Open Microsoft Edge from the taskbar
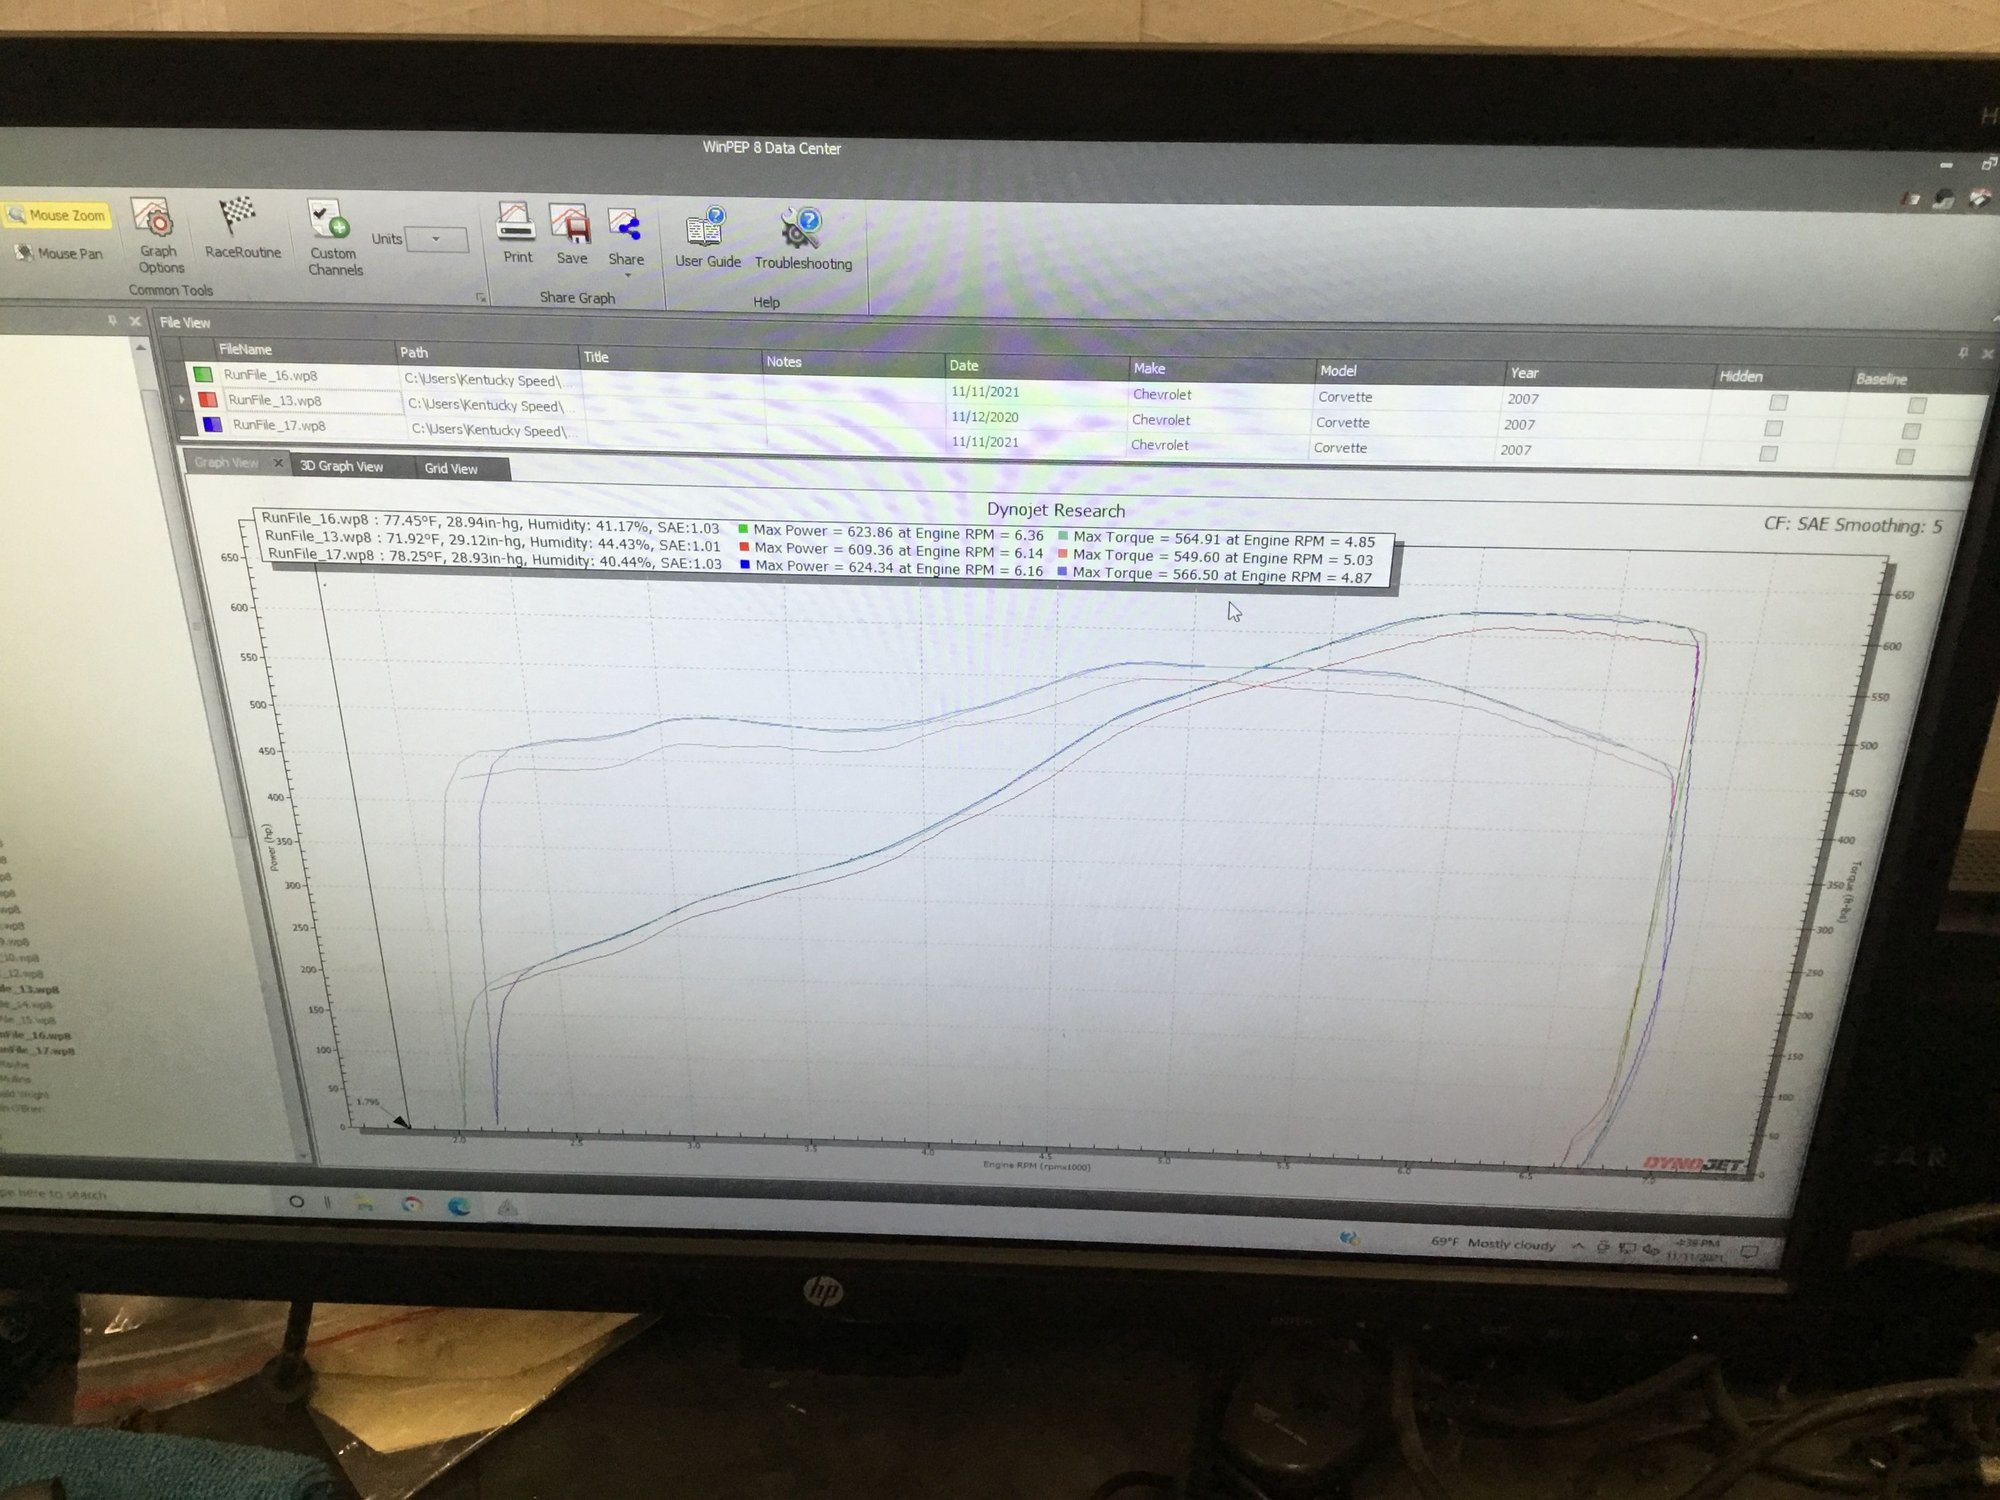This screenshot has width=2000, height=1500. click(x=459, y=1206)
